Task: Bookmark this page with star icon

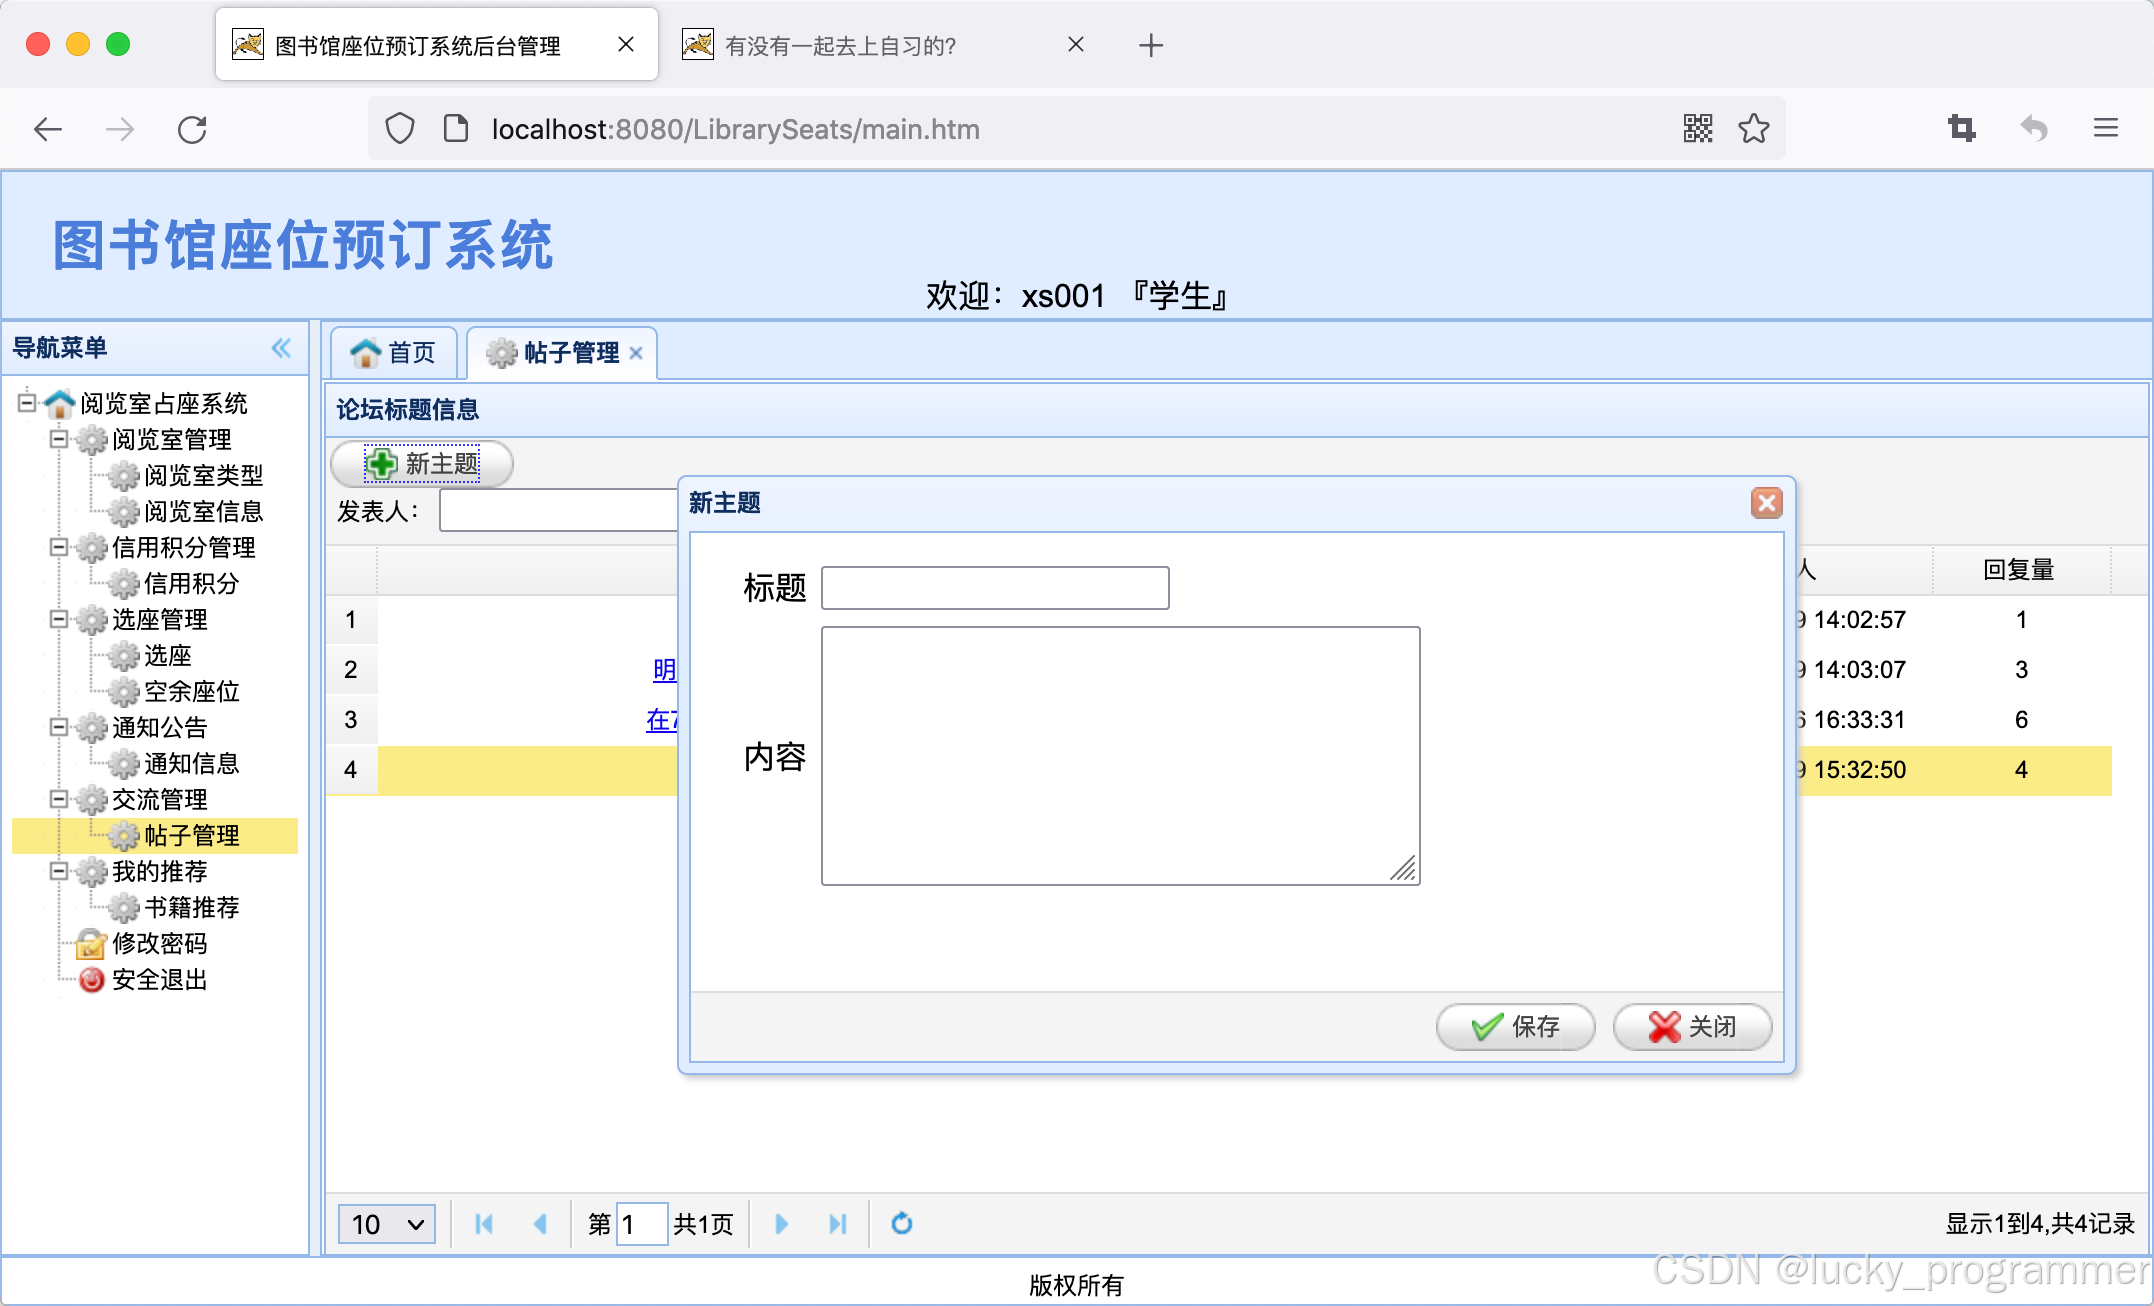Action: [x=1754, y=129]
